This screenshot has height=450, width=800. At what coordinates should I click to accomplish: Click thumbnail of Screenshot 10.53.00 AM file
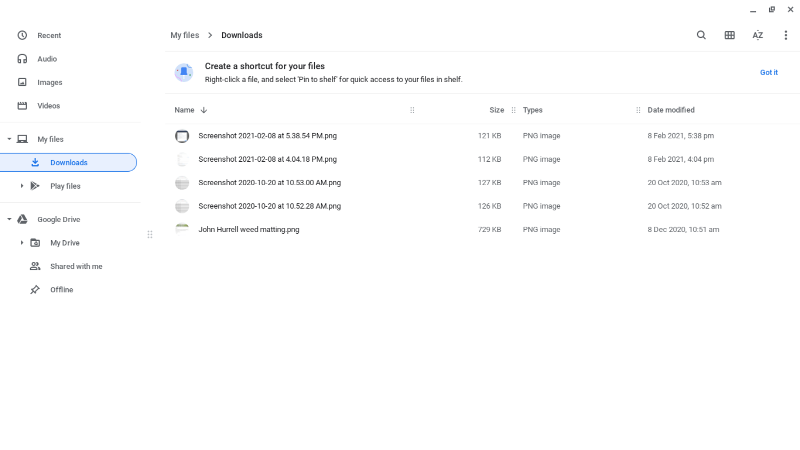pyautogui.click(x=182, y=183)
